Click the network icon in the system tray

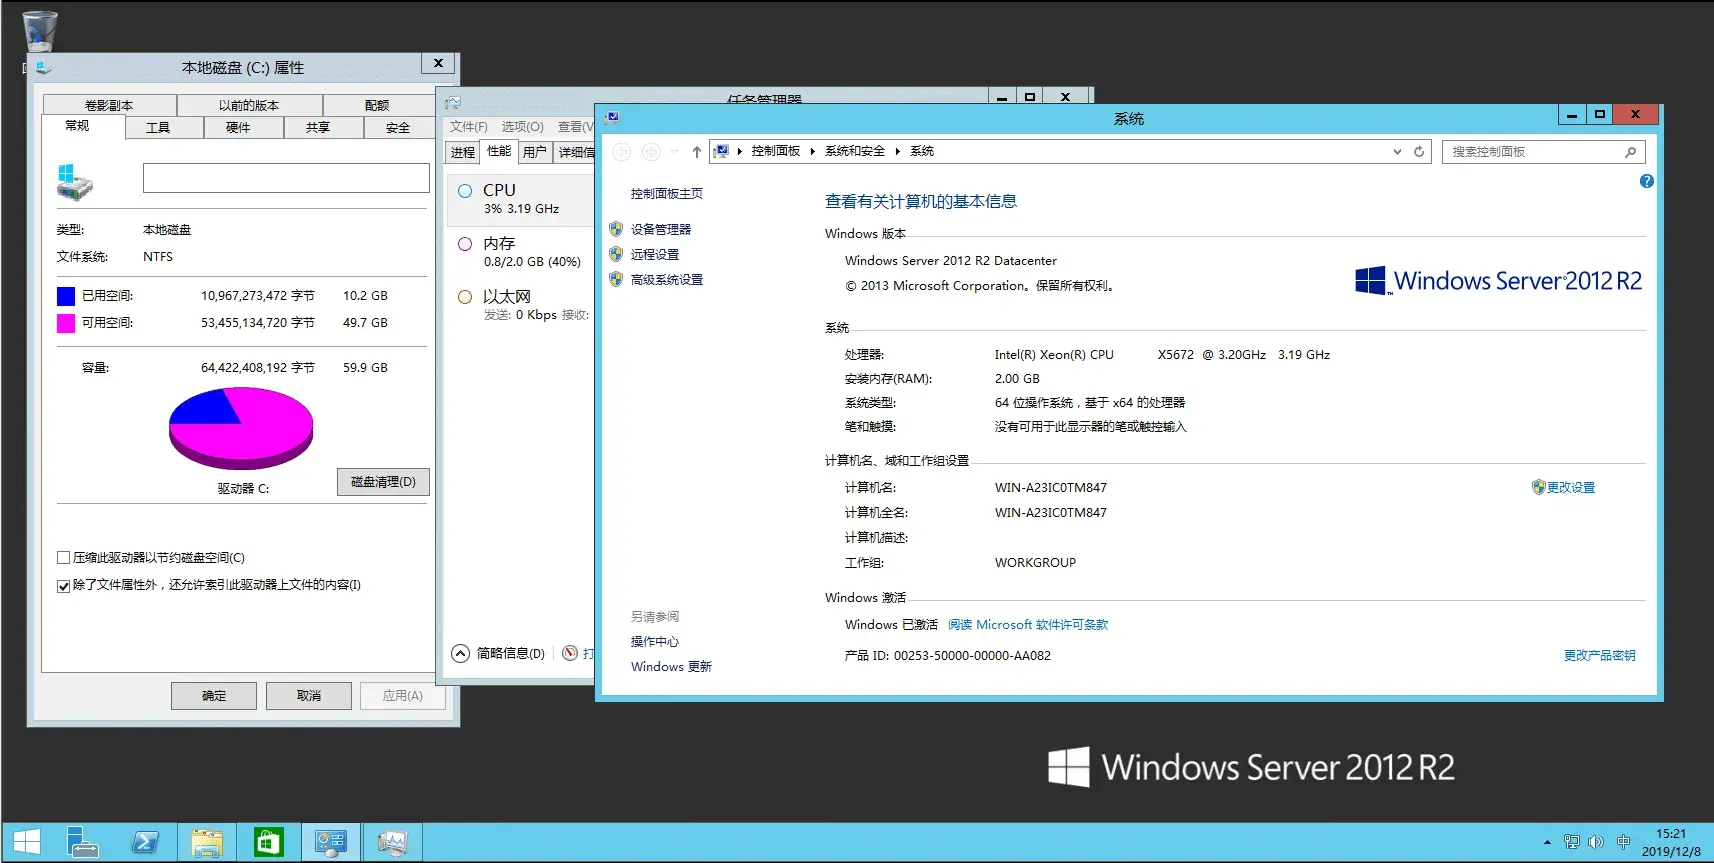pyautogui.click(x=1572, y=842)
